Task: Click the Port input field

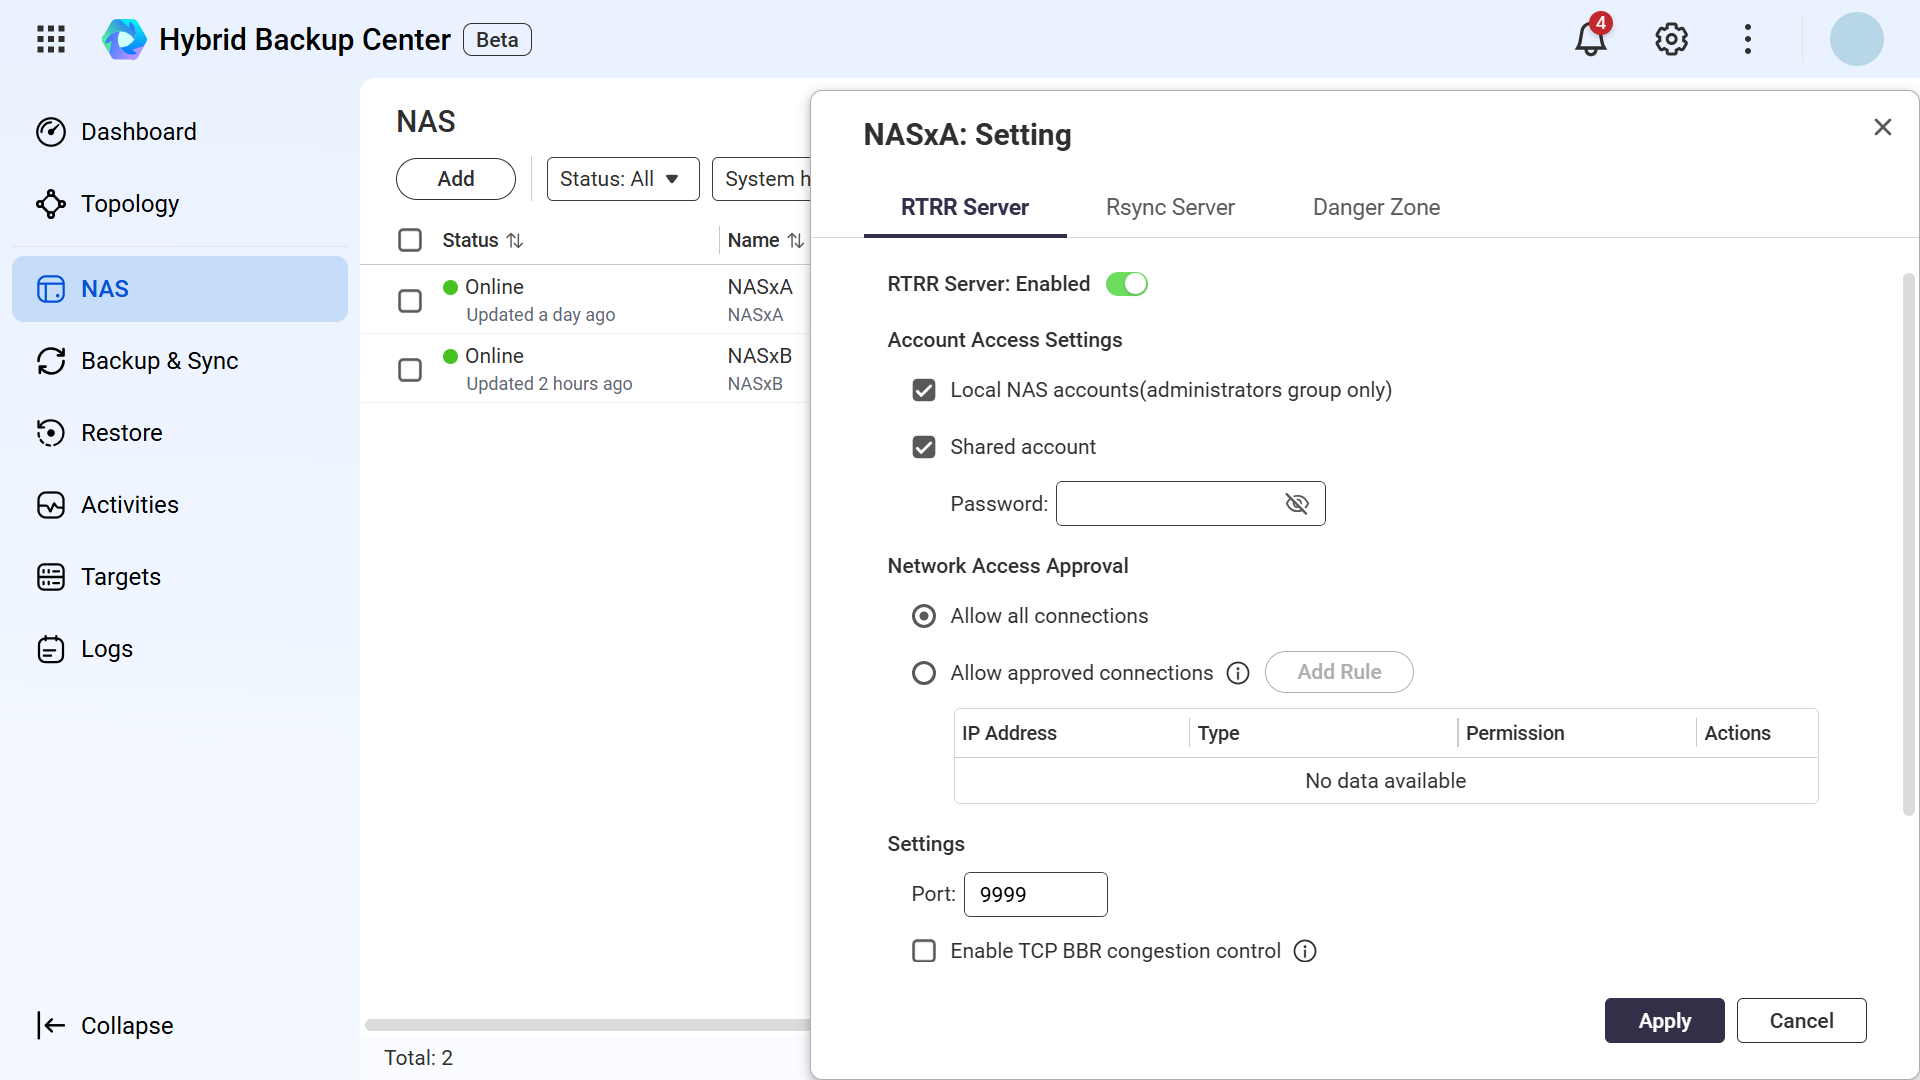Action: [x=1035, y=894]
